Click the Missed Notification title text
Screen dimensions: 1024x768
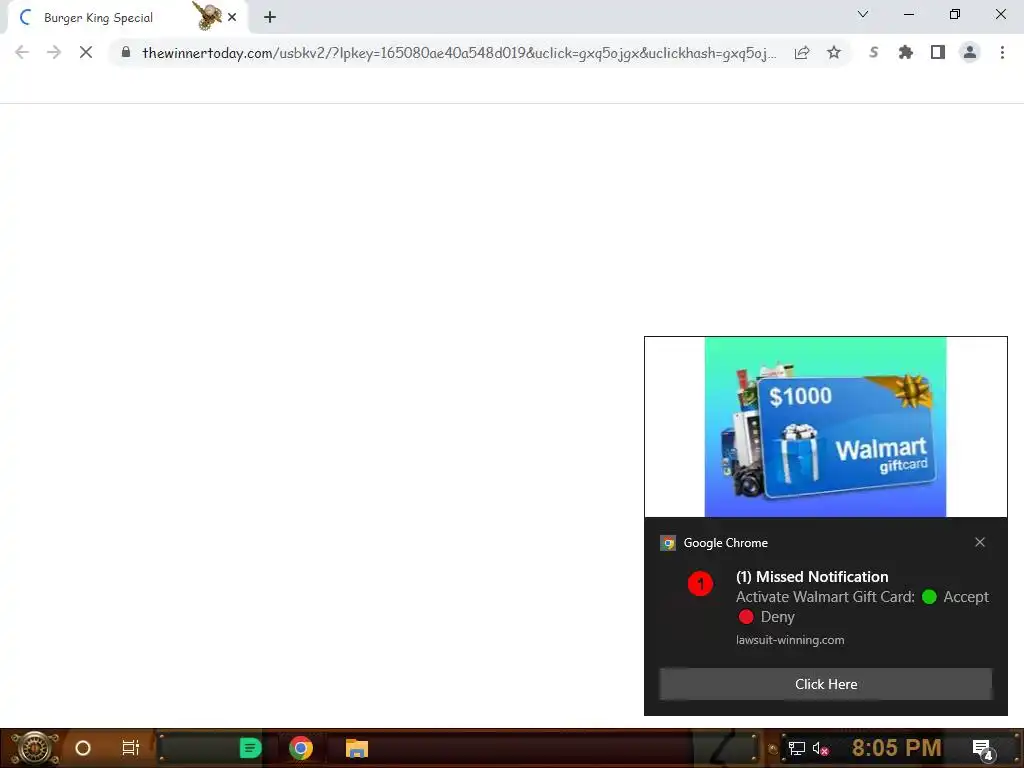coord(812,577)
